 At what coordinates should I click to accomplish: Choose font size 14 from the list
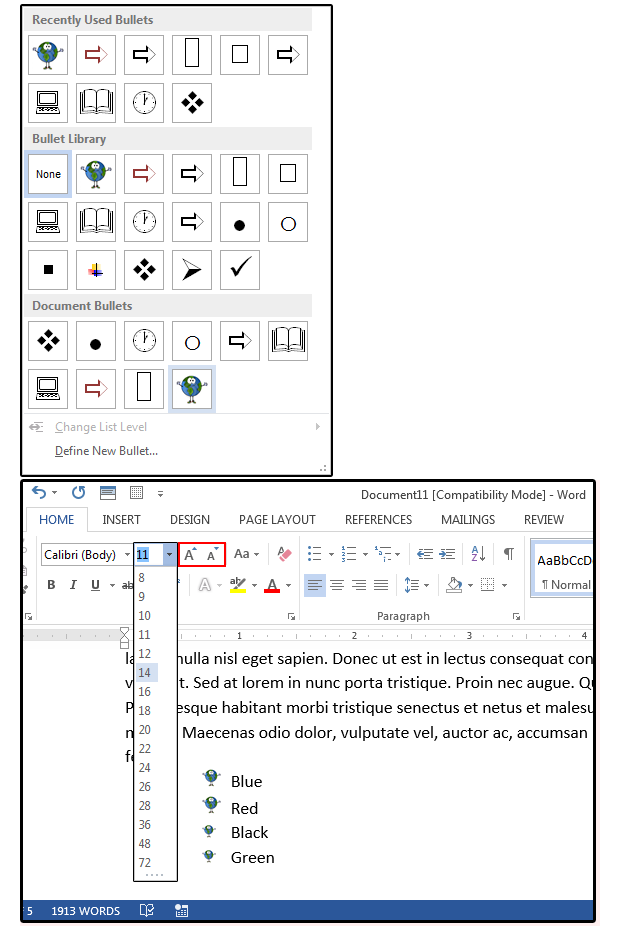pos(146,672)
